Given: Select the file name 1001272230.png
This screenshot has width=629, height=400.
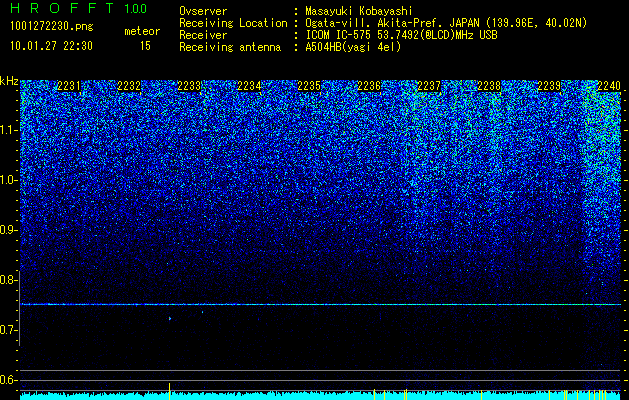Looking at the screenshot, I should 52,26.
